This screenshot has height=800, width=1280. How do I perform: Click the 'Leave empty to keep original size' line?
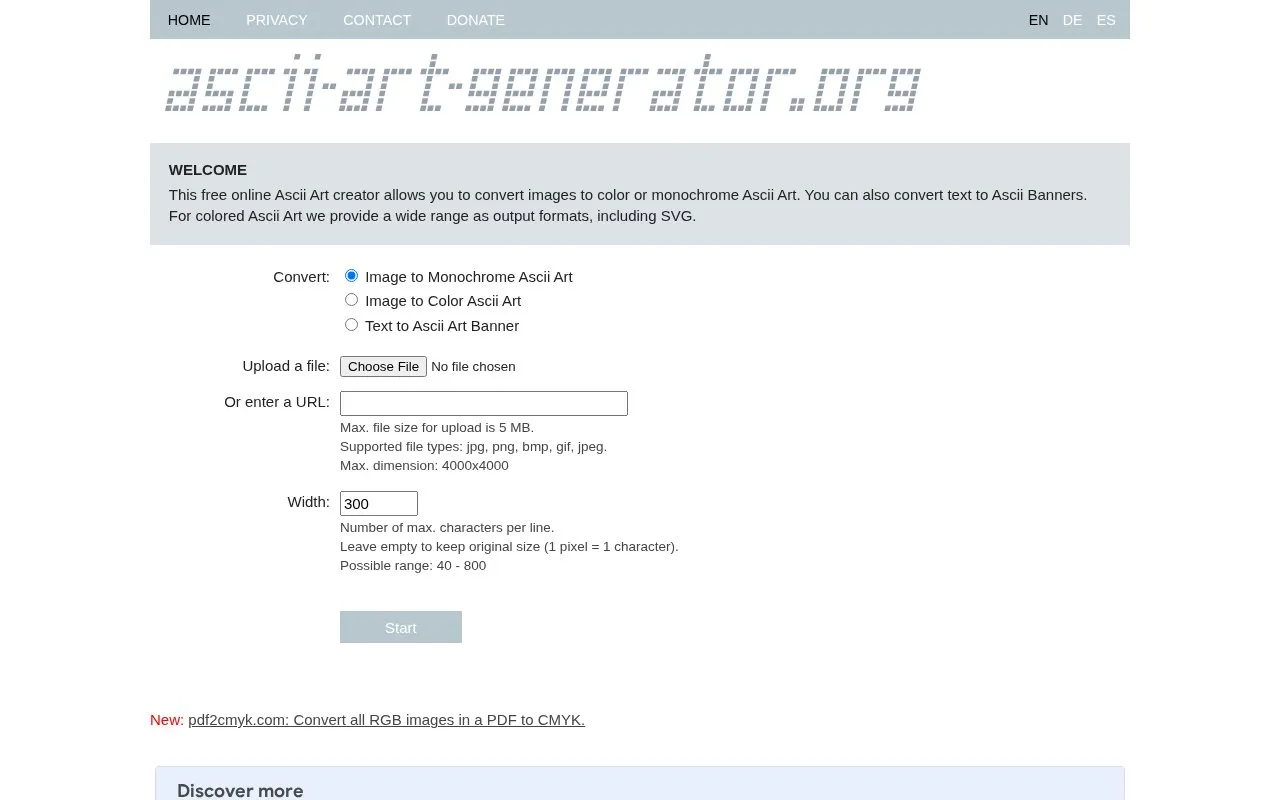pos(509,547)
